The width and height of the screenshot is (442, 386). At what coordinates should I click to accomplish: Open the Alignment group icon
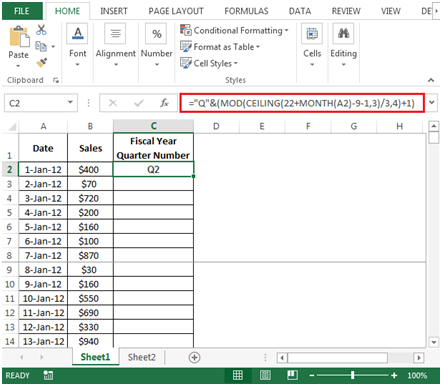click(115, 34)
